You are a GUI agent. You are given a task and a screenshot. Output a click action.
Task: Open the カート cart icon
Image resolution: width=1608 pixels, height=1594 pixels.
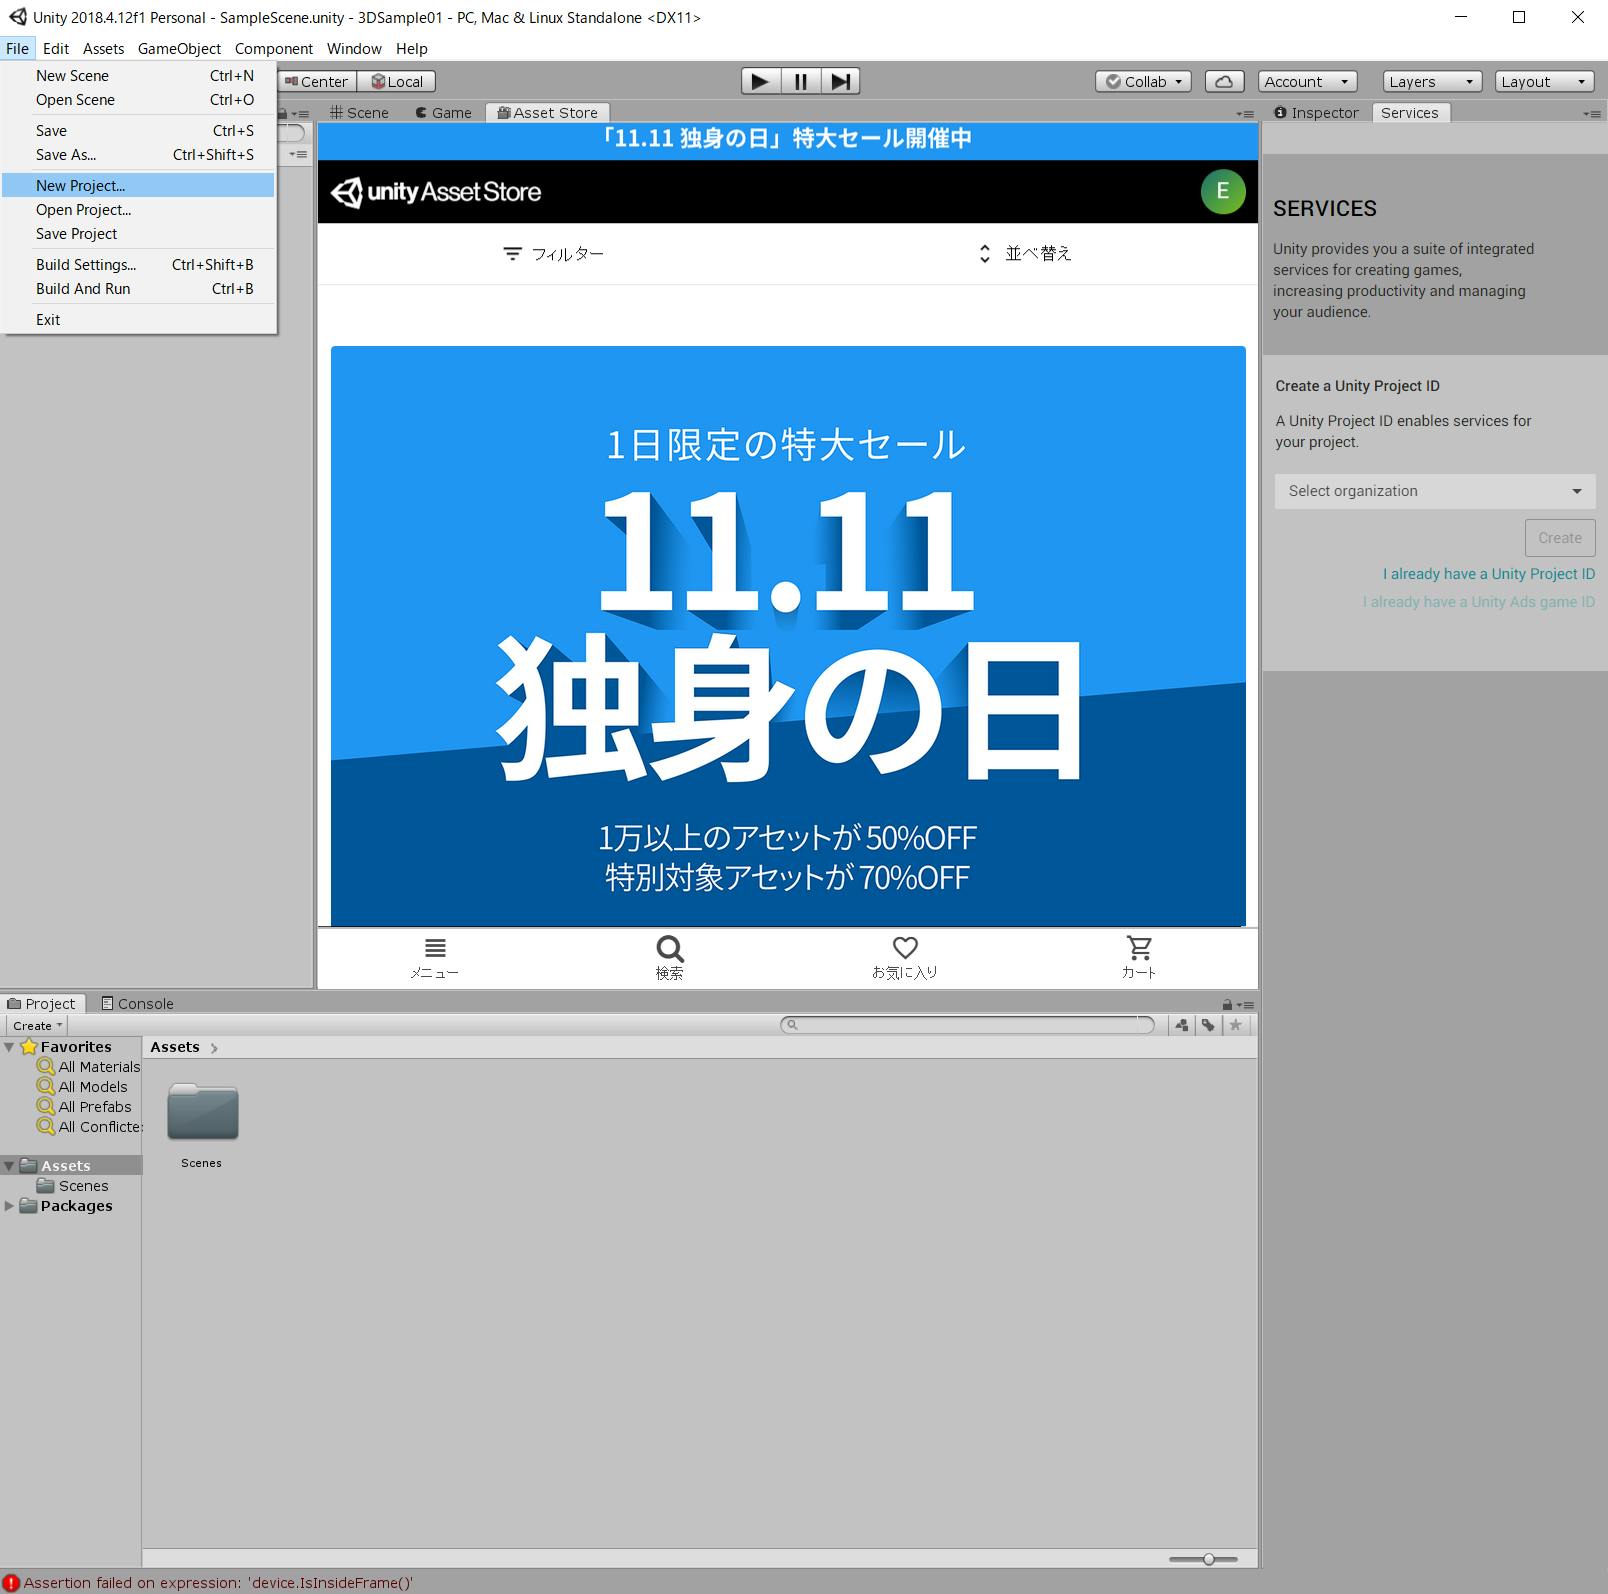tap(1139, 957)
